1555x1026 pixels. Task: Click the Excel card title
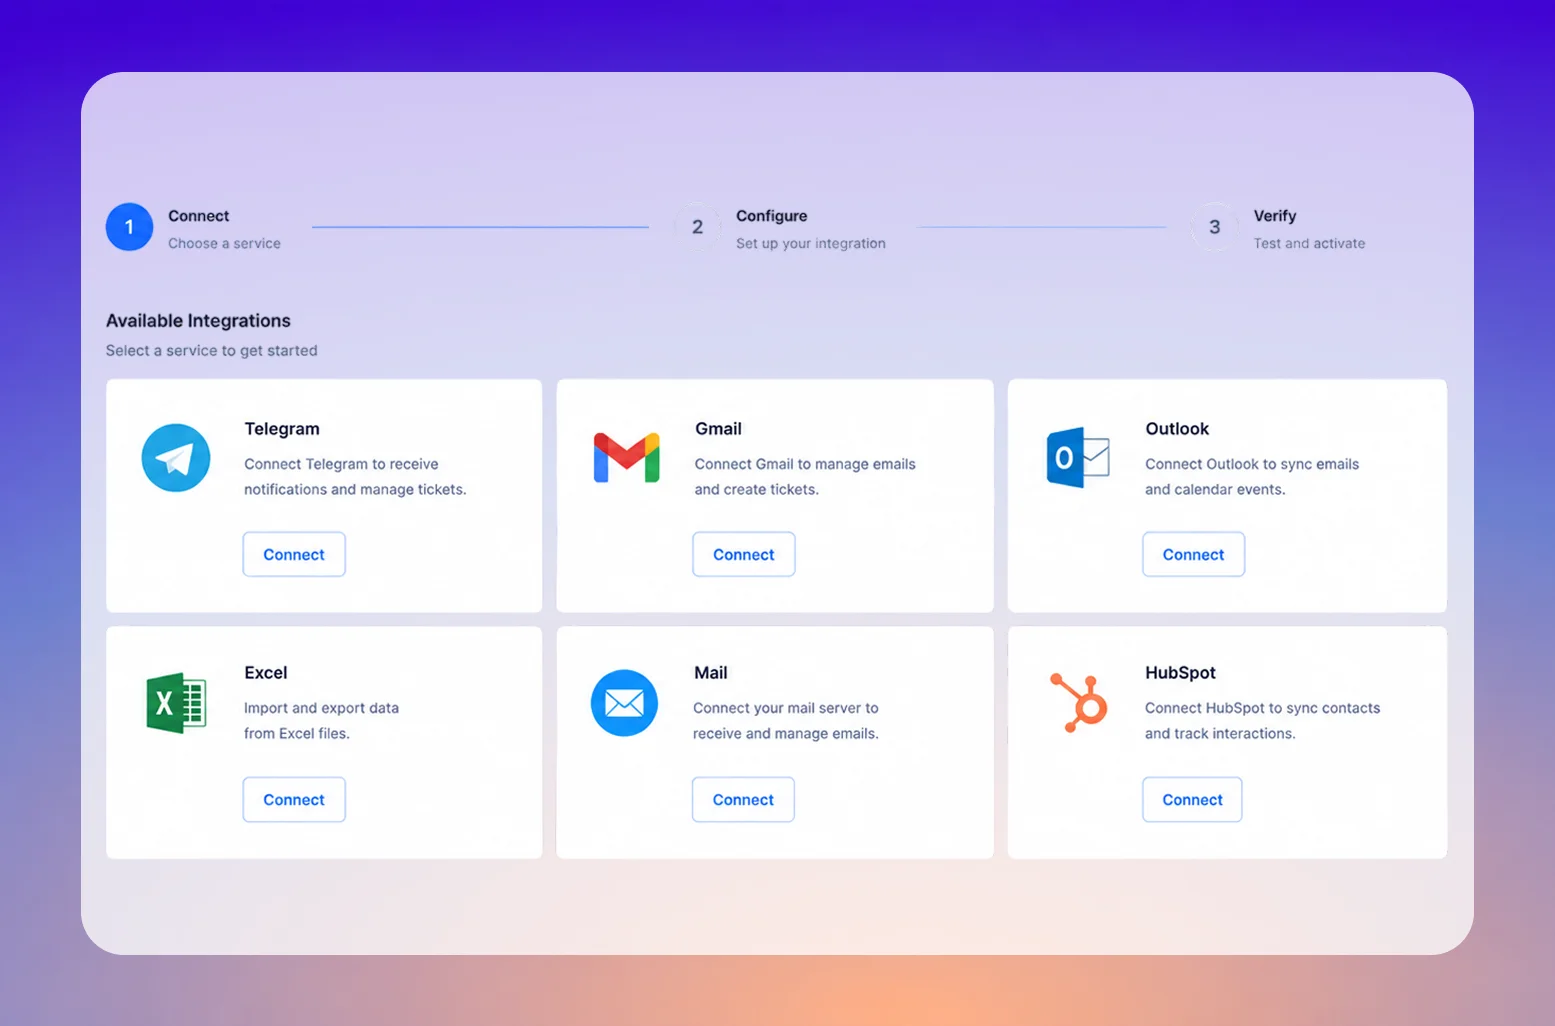(x=265, y=673)
